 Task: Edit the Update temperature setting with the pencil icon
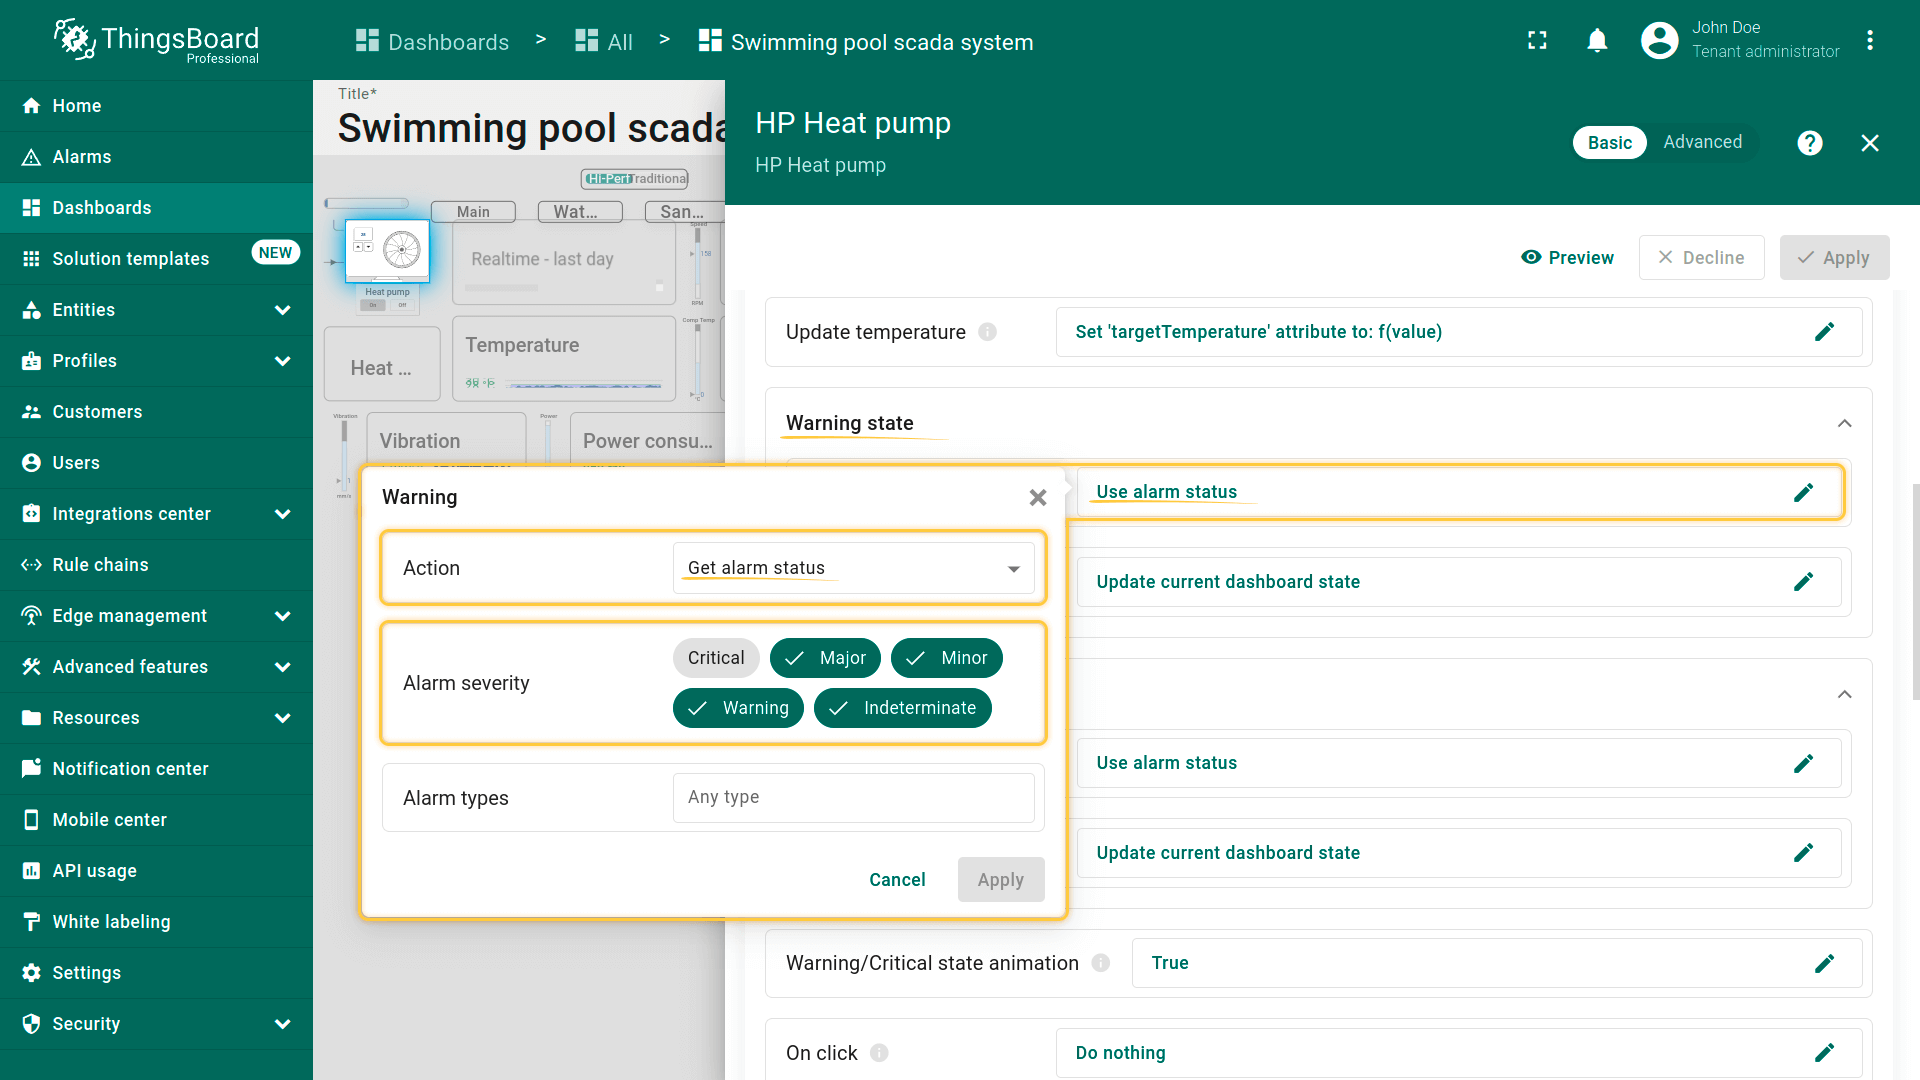(1824, 332)
